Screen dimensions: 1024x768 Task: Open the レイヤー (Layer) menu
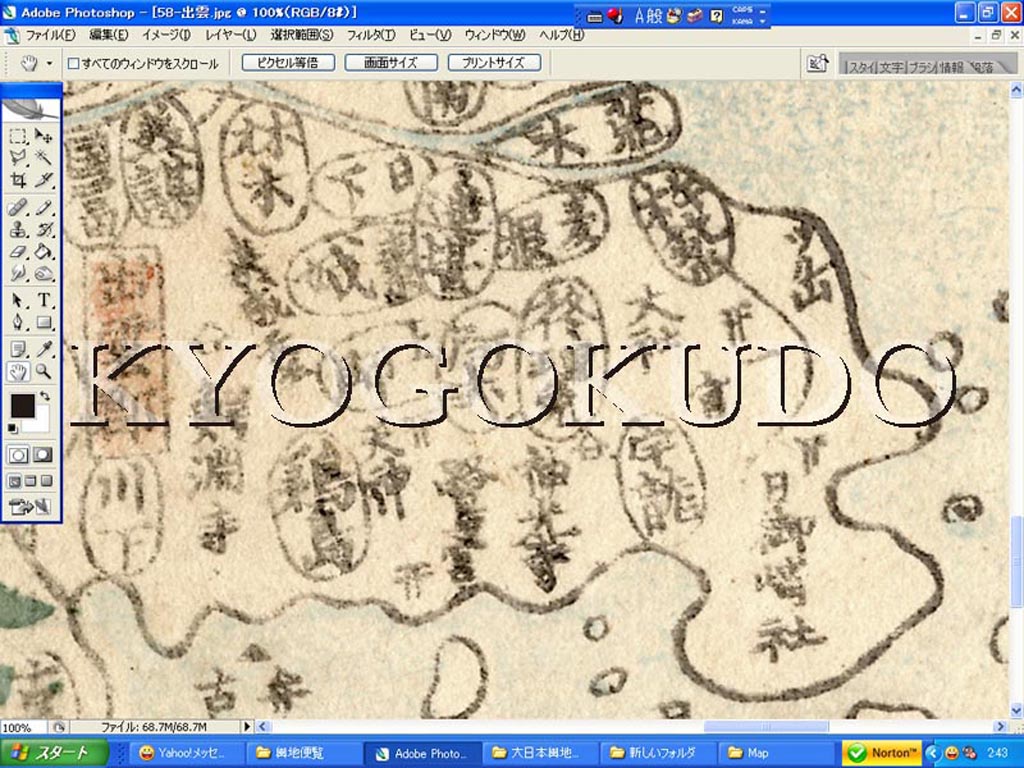tap(231, 35)
